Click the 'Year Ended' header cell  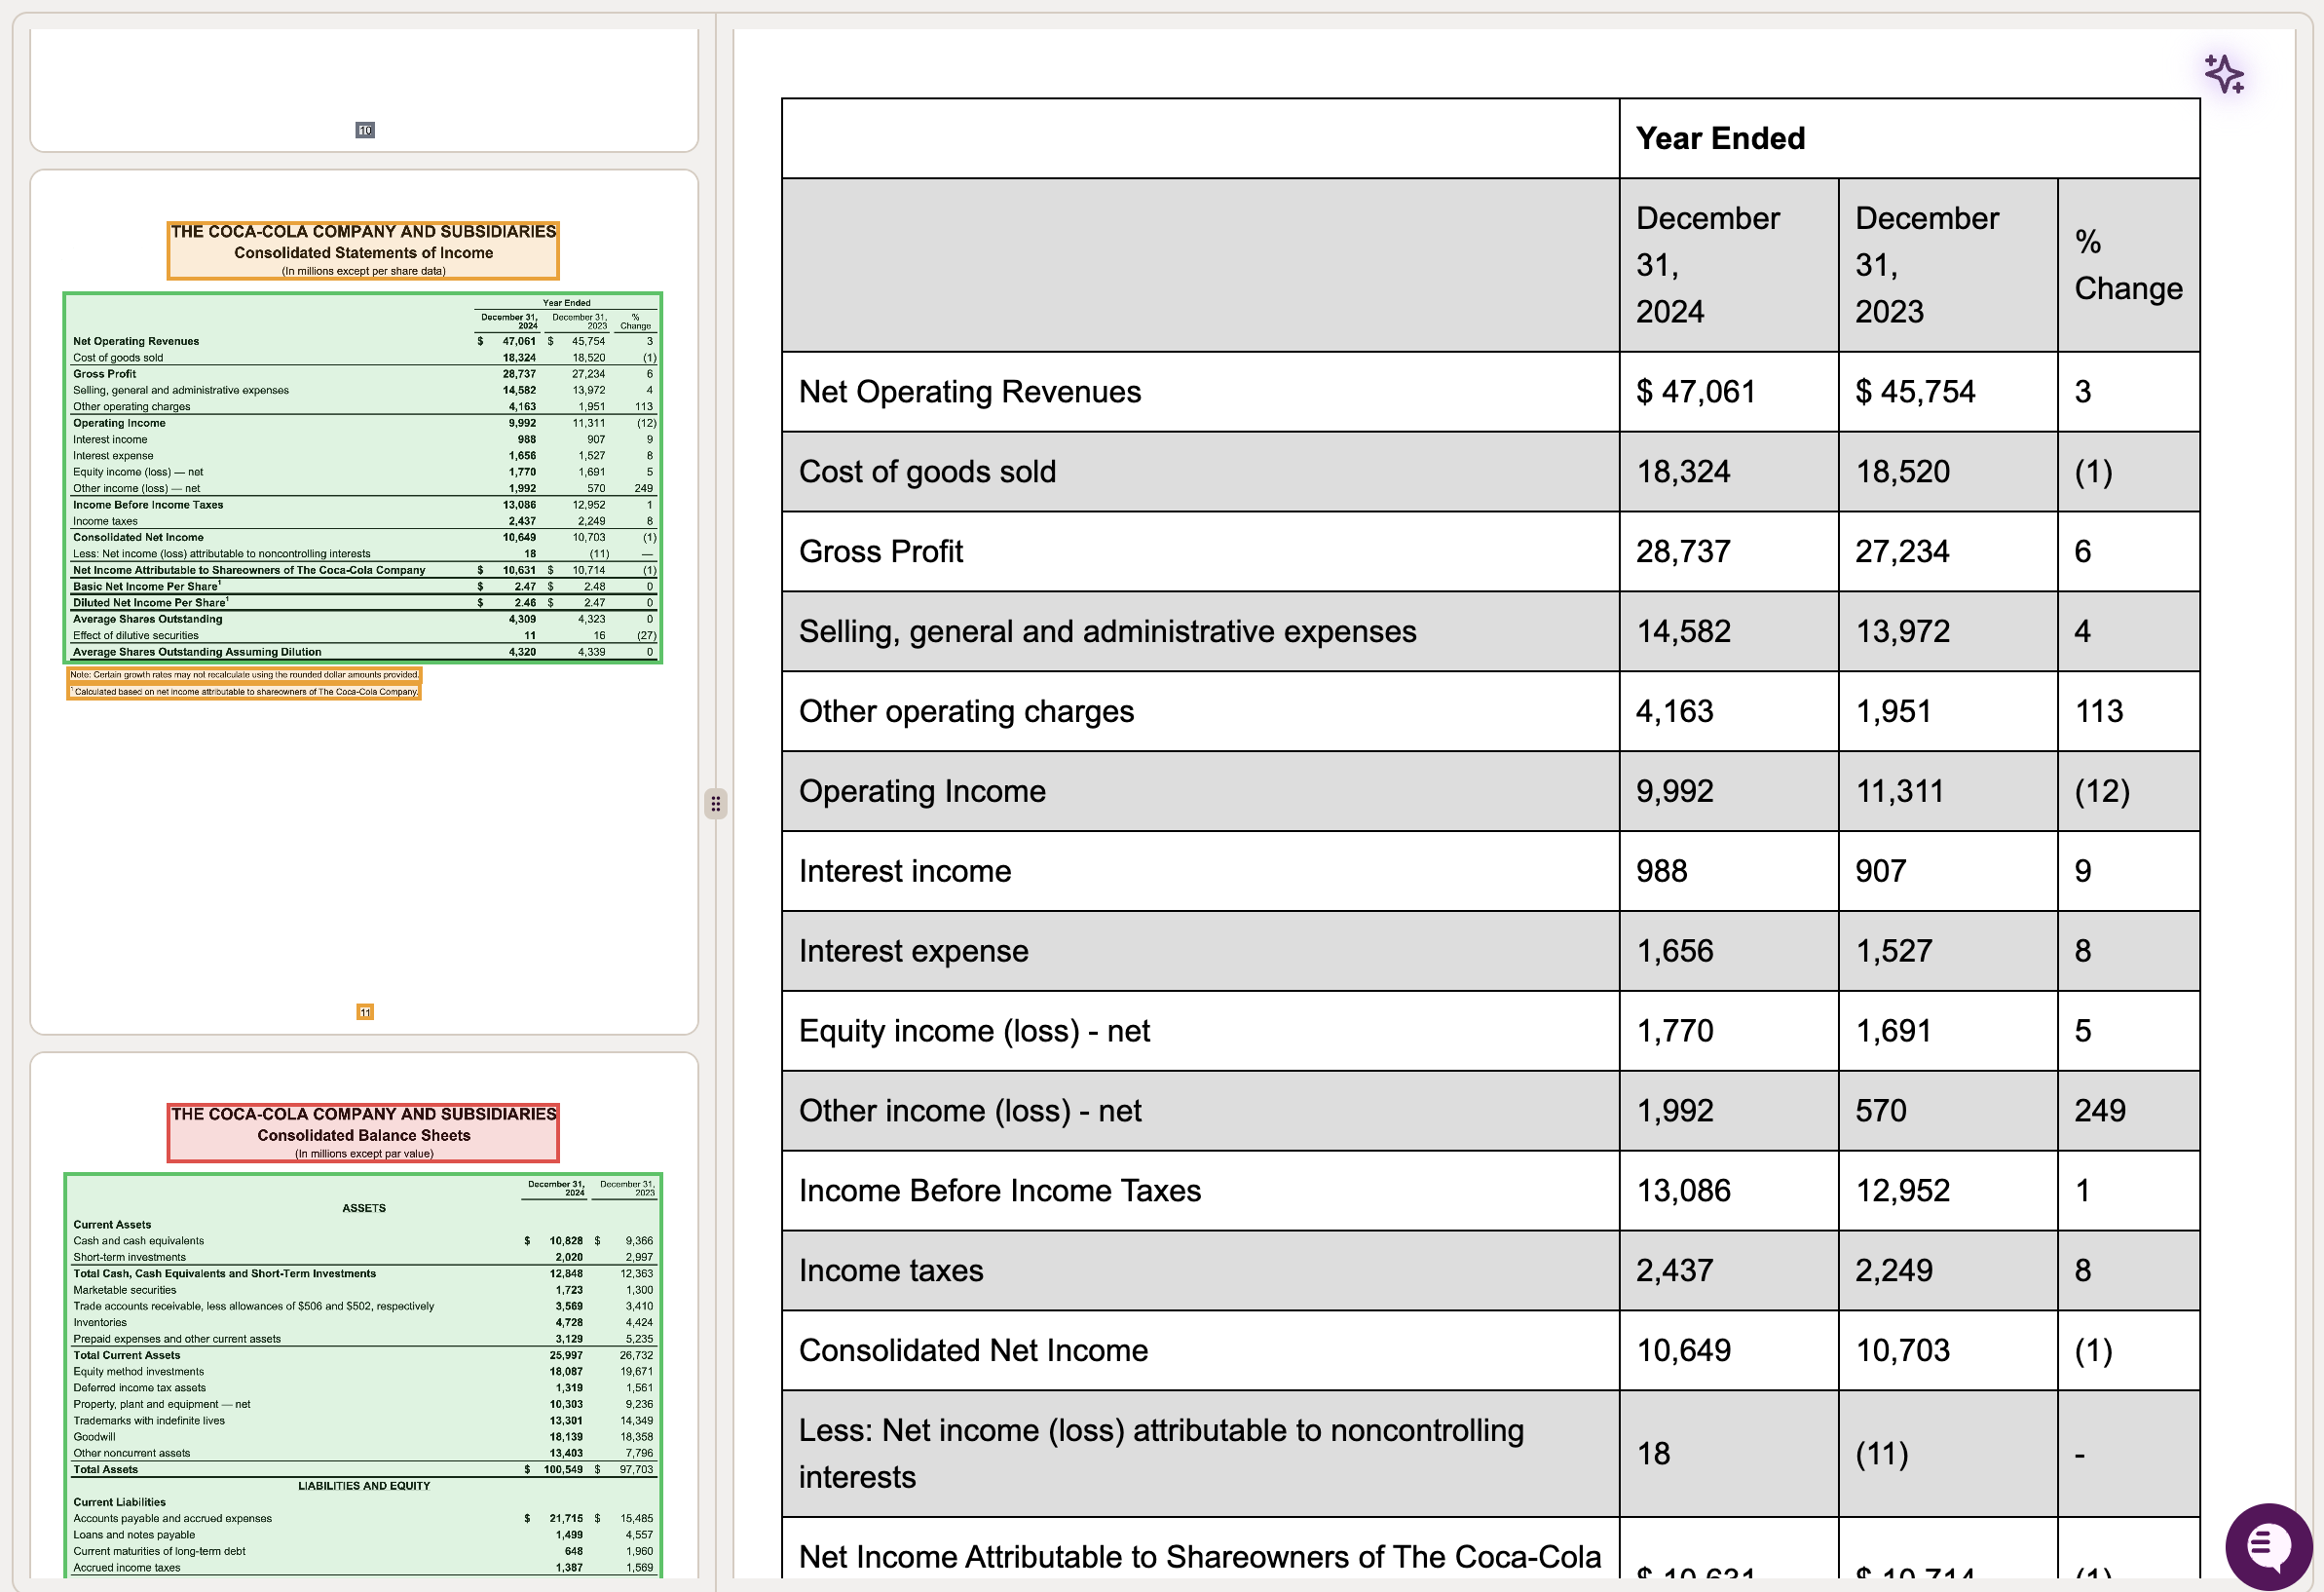pos(1909,138)
